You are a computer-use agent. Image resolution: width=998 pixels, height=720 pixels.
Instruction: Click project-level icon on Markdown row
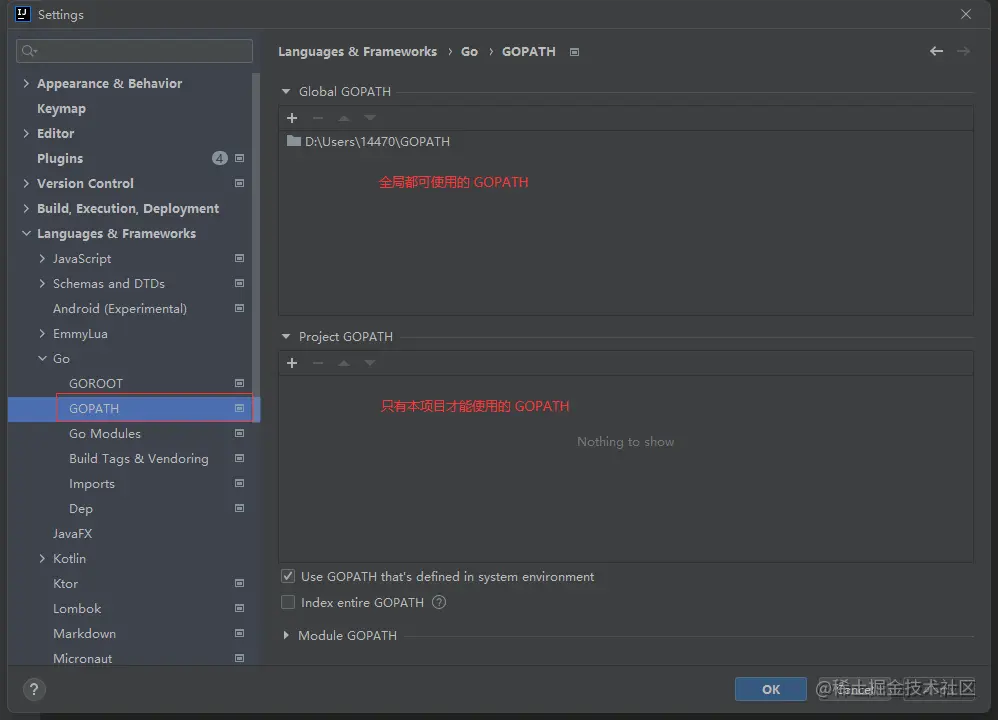[x=239, y=633]
